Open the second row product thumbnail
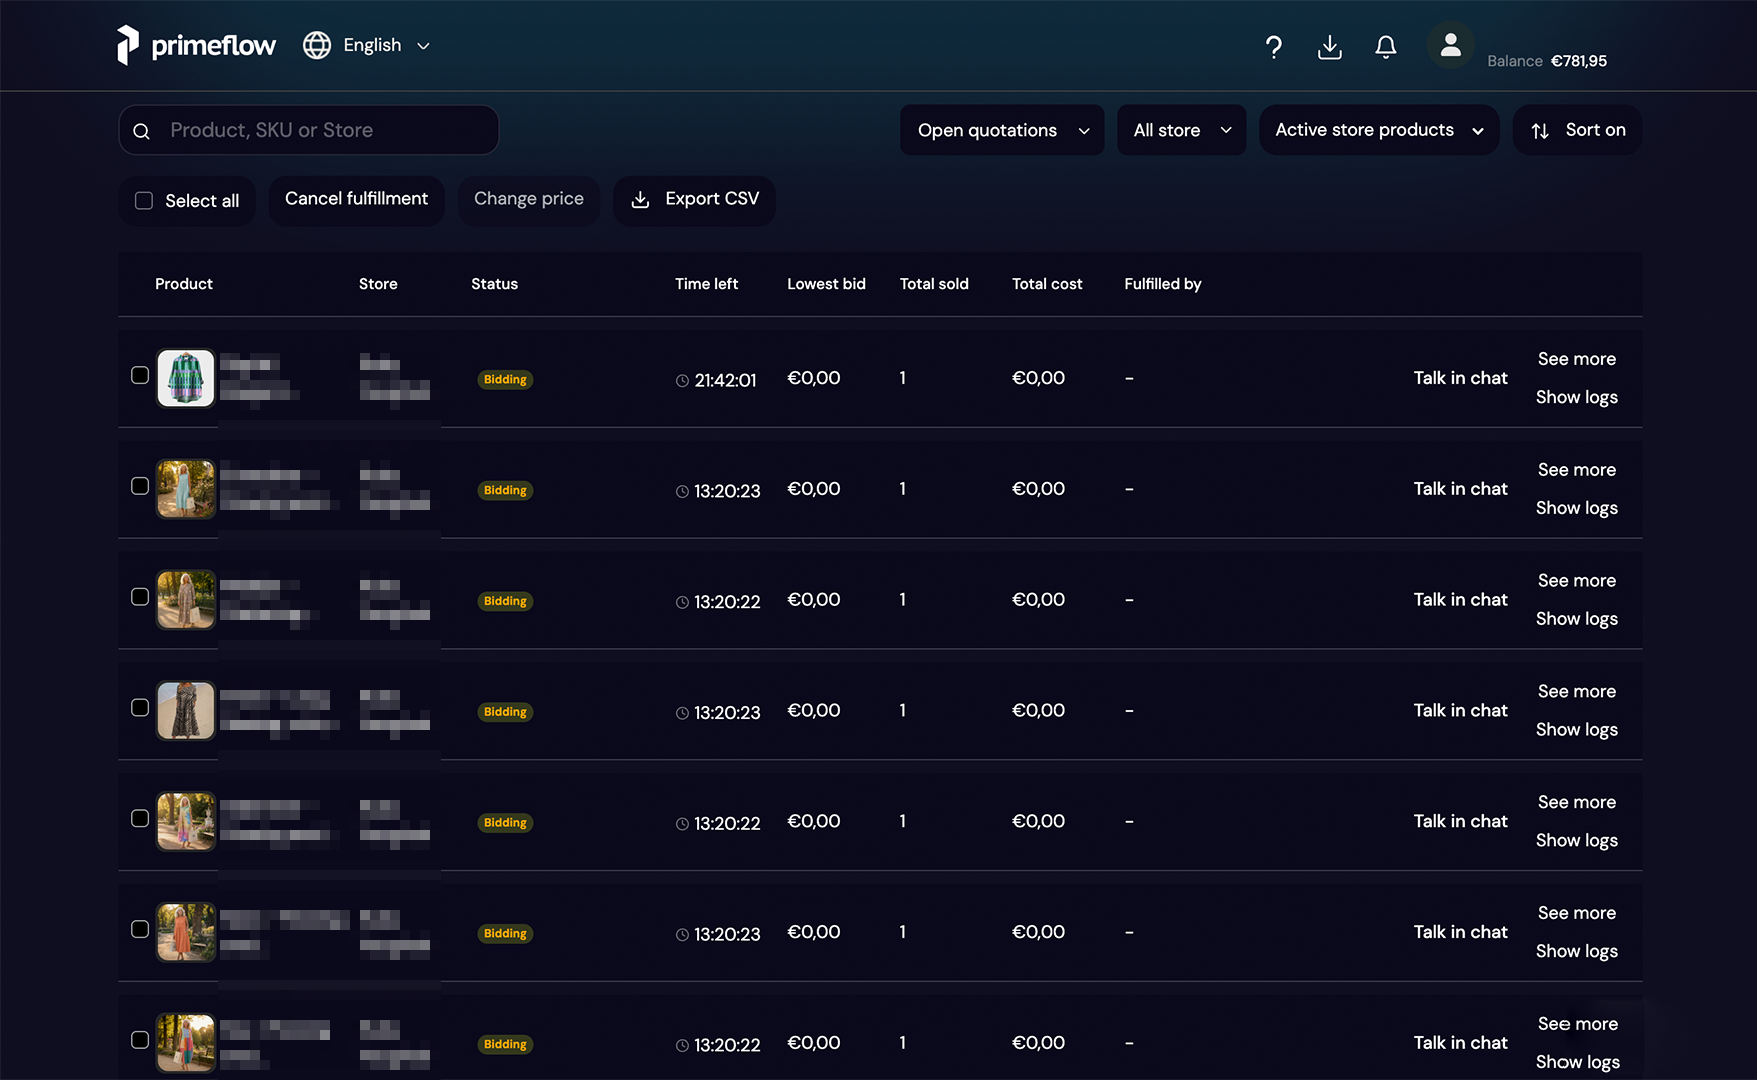Screen dimensions: 1757x1080 click(186, 489)
